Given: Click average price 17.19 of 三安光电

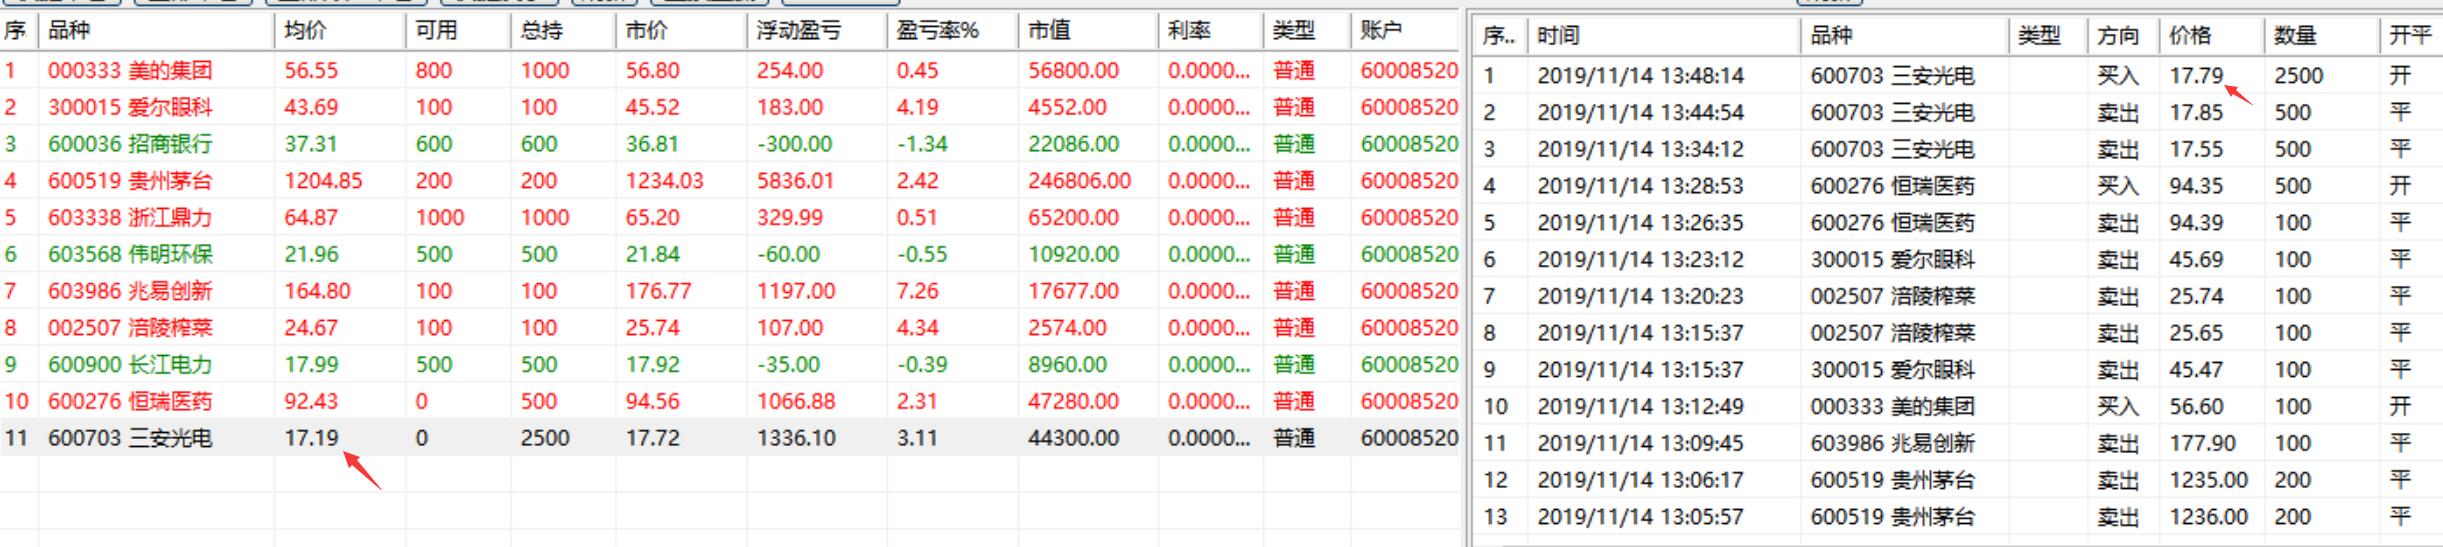Looking at the screenshot, I should (311, 438).
